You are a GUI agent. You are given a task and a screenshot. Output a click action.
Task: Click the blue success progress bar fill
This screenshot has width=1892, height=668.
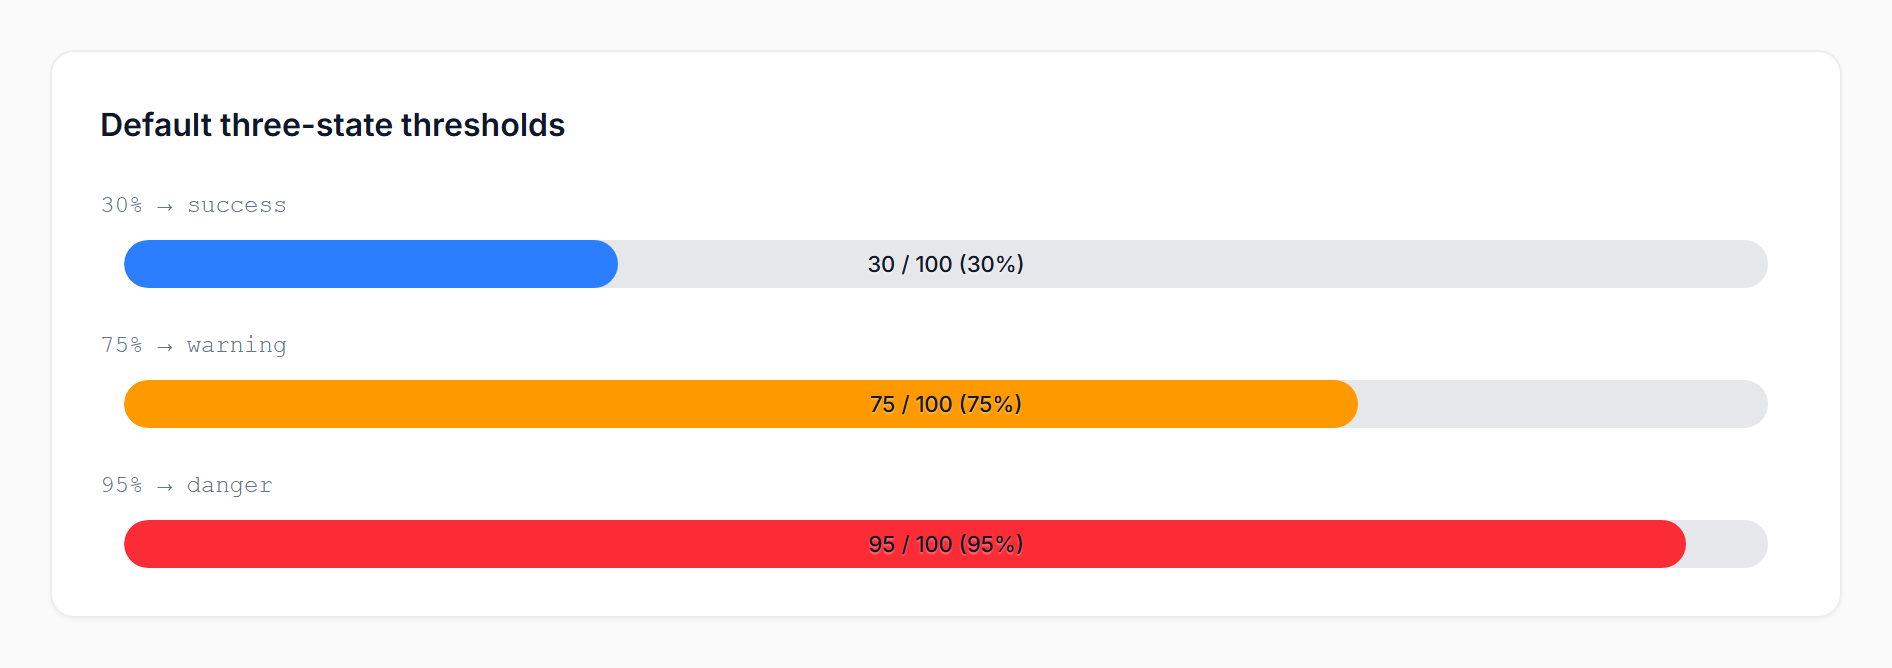pyautogui.click(x=370, y=264)
